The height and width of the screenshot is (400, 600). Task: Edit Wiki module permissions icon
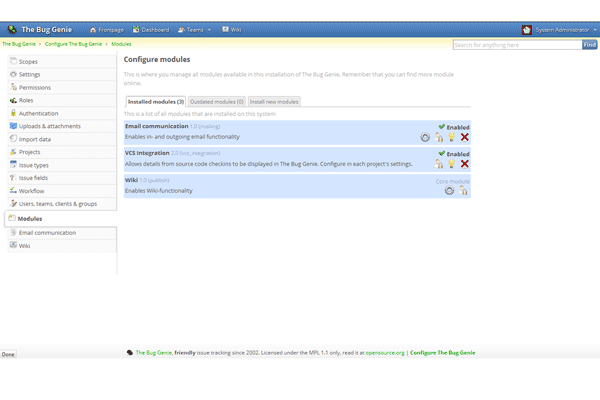pyautogui.click(x=463, y=190)
